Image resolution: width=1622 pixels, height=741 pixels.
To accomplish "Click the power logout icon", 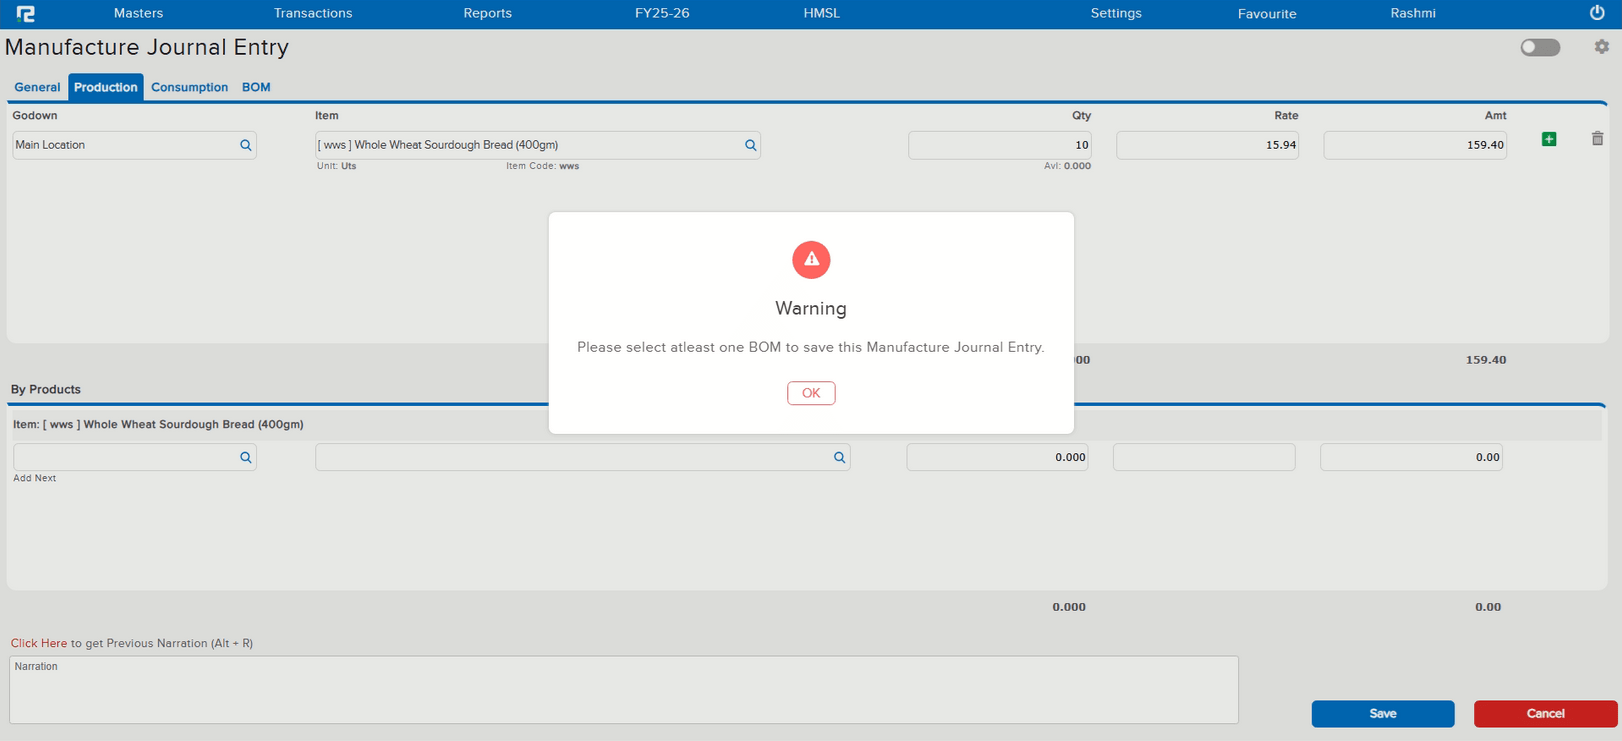I will pyautogui.click(x=1597, y=13).
